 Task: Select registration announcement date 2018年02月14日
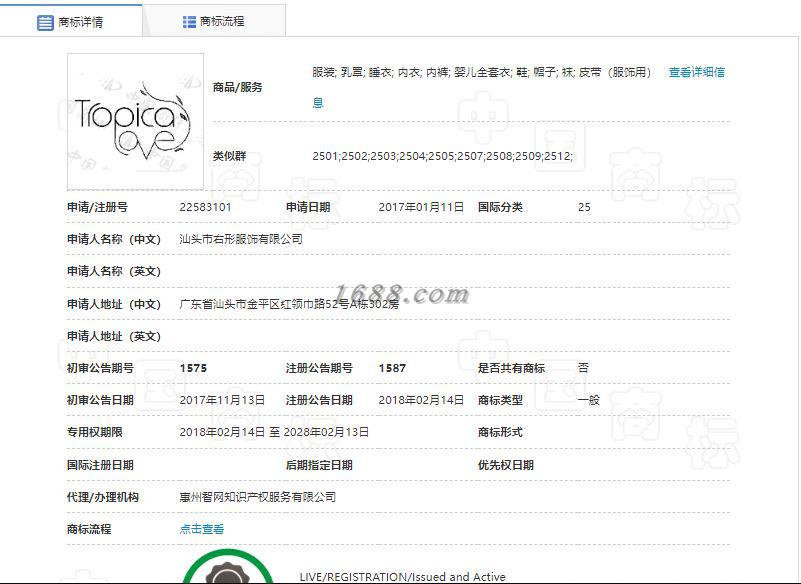421,400
